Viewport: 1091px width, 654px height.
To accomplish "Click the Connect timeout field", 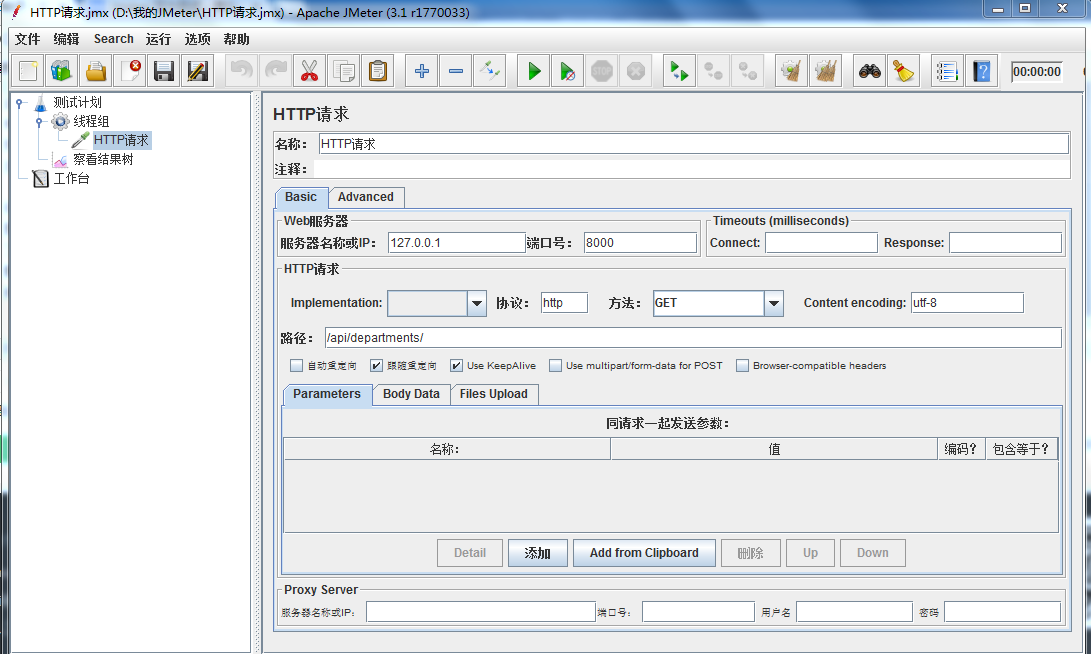I will [x=821, y=243].
